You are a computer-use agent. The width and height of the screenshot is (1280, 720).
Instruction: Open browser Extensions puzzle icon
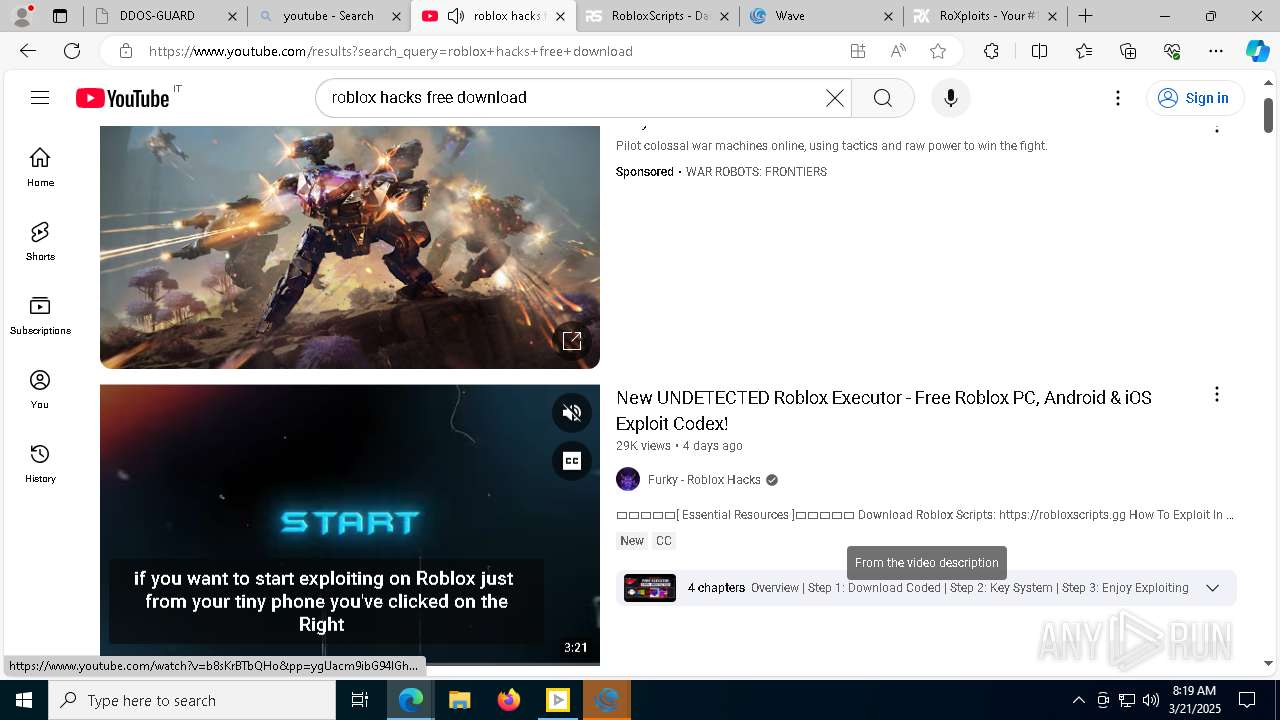coord(991,51)
